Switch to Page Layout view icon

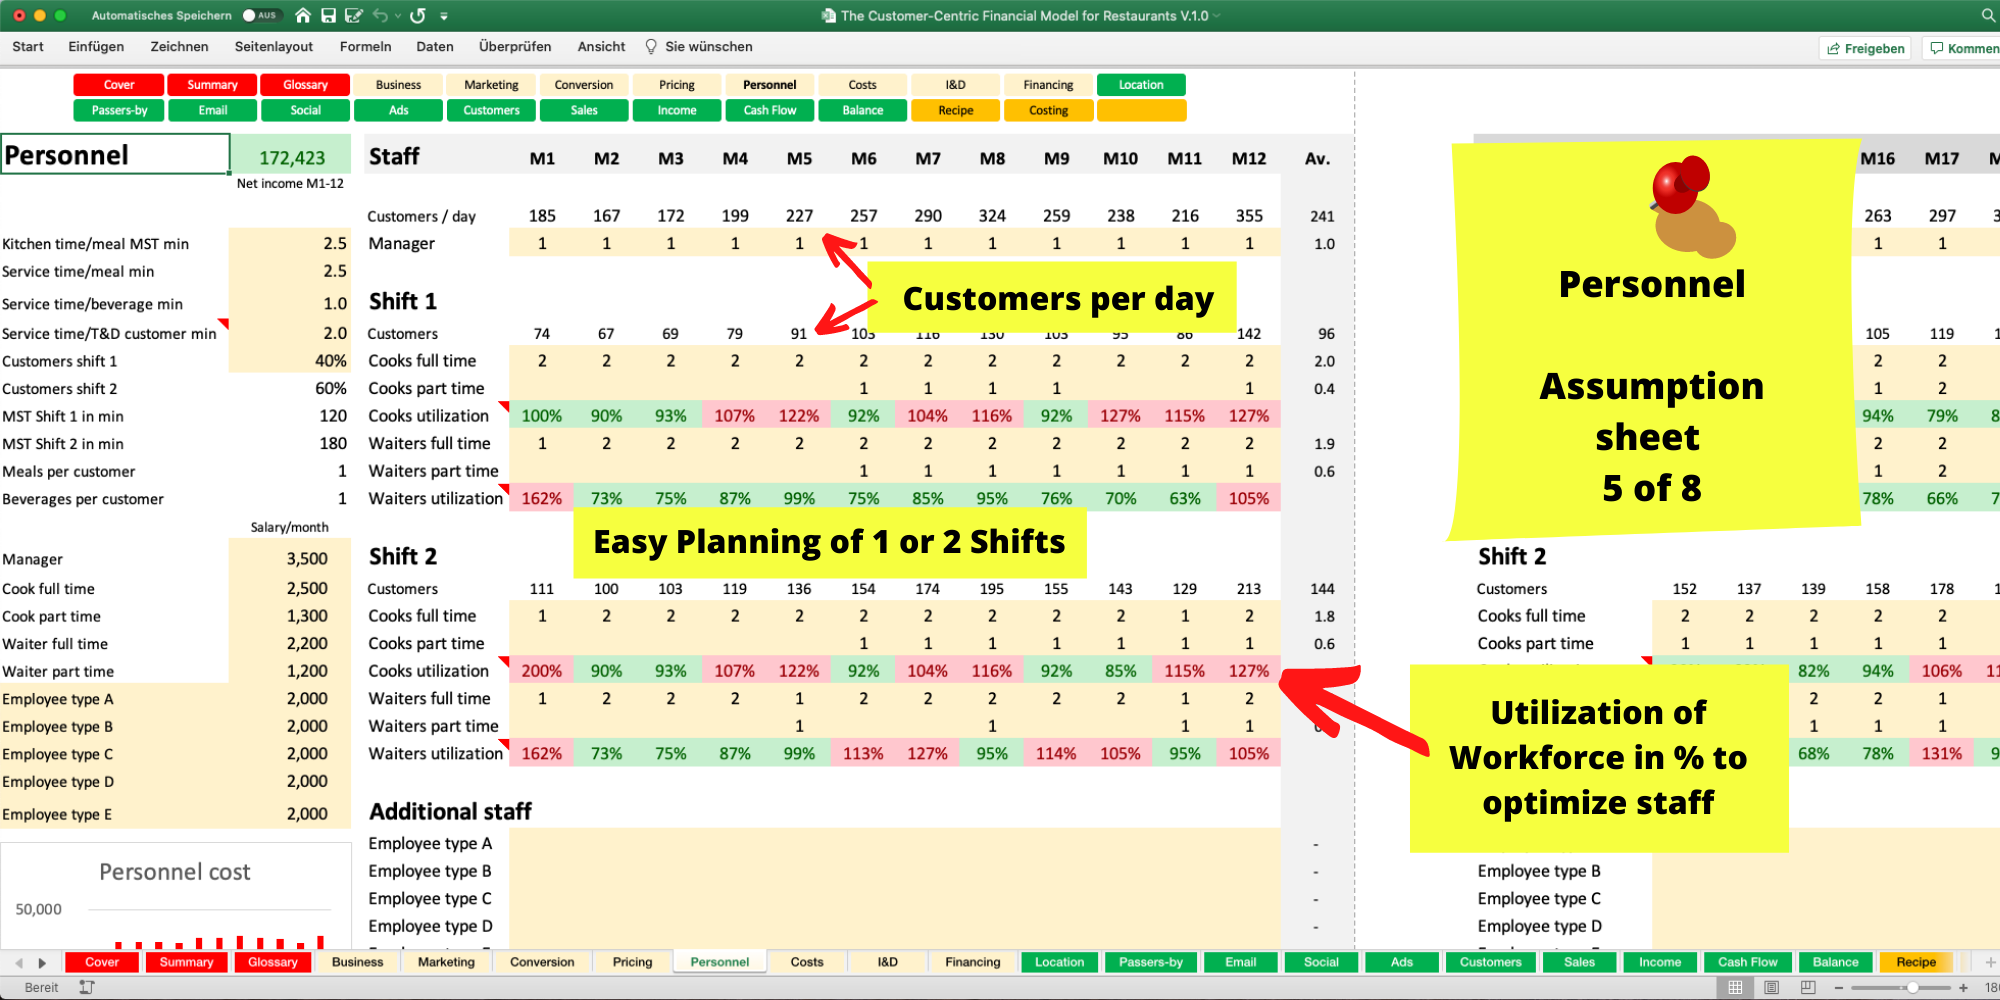pyautogui.click(x=1771, y=987)
